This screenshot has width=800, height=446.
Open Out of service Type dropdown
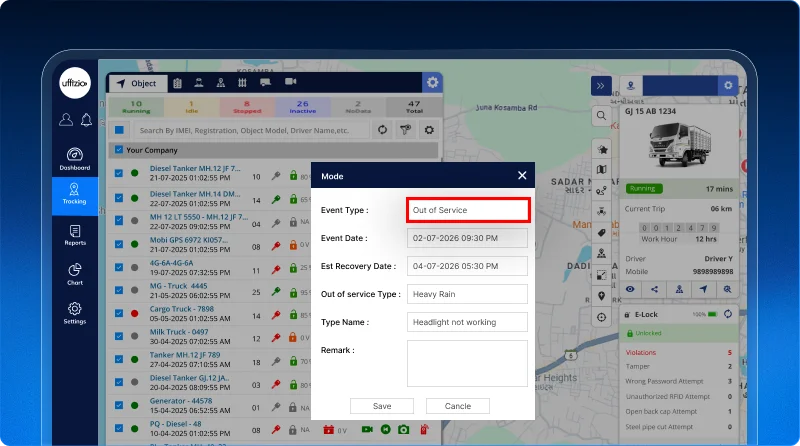tap(467, 294)
